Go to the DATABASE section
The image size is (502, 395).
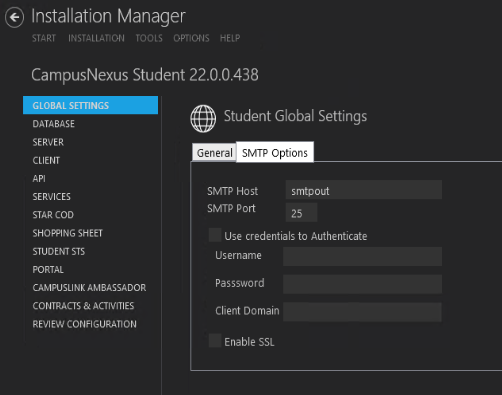[54, 124]
